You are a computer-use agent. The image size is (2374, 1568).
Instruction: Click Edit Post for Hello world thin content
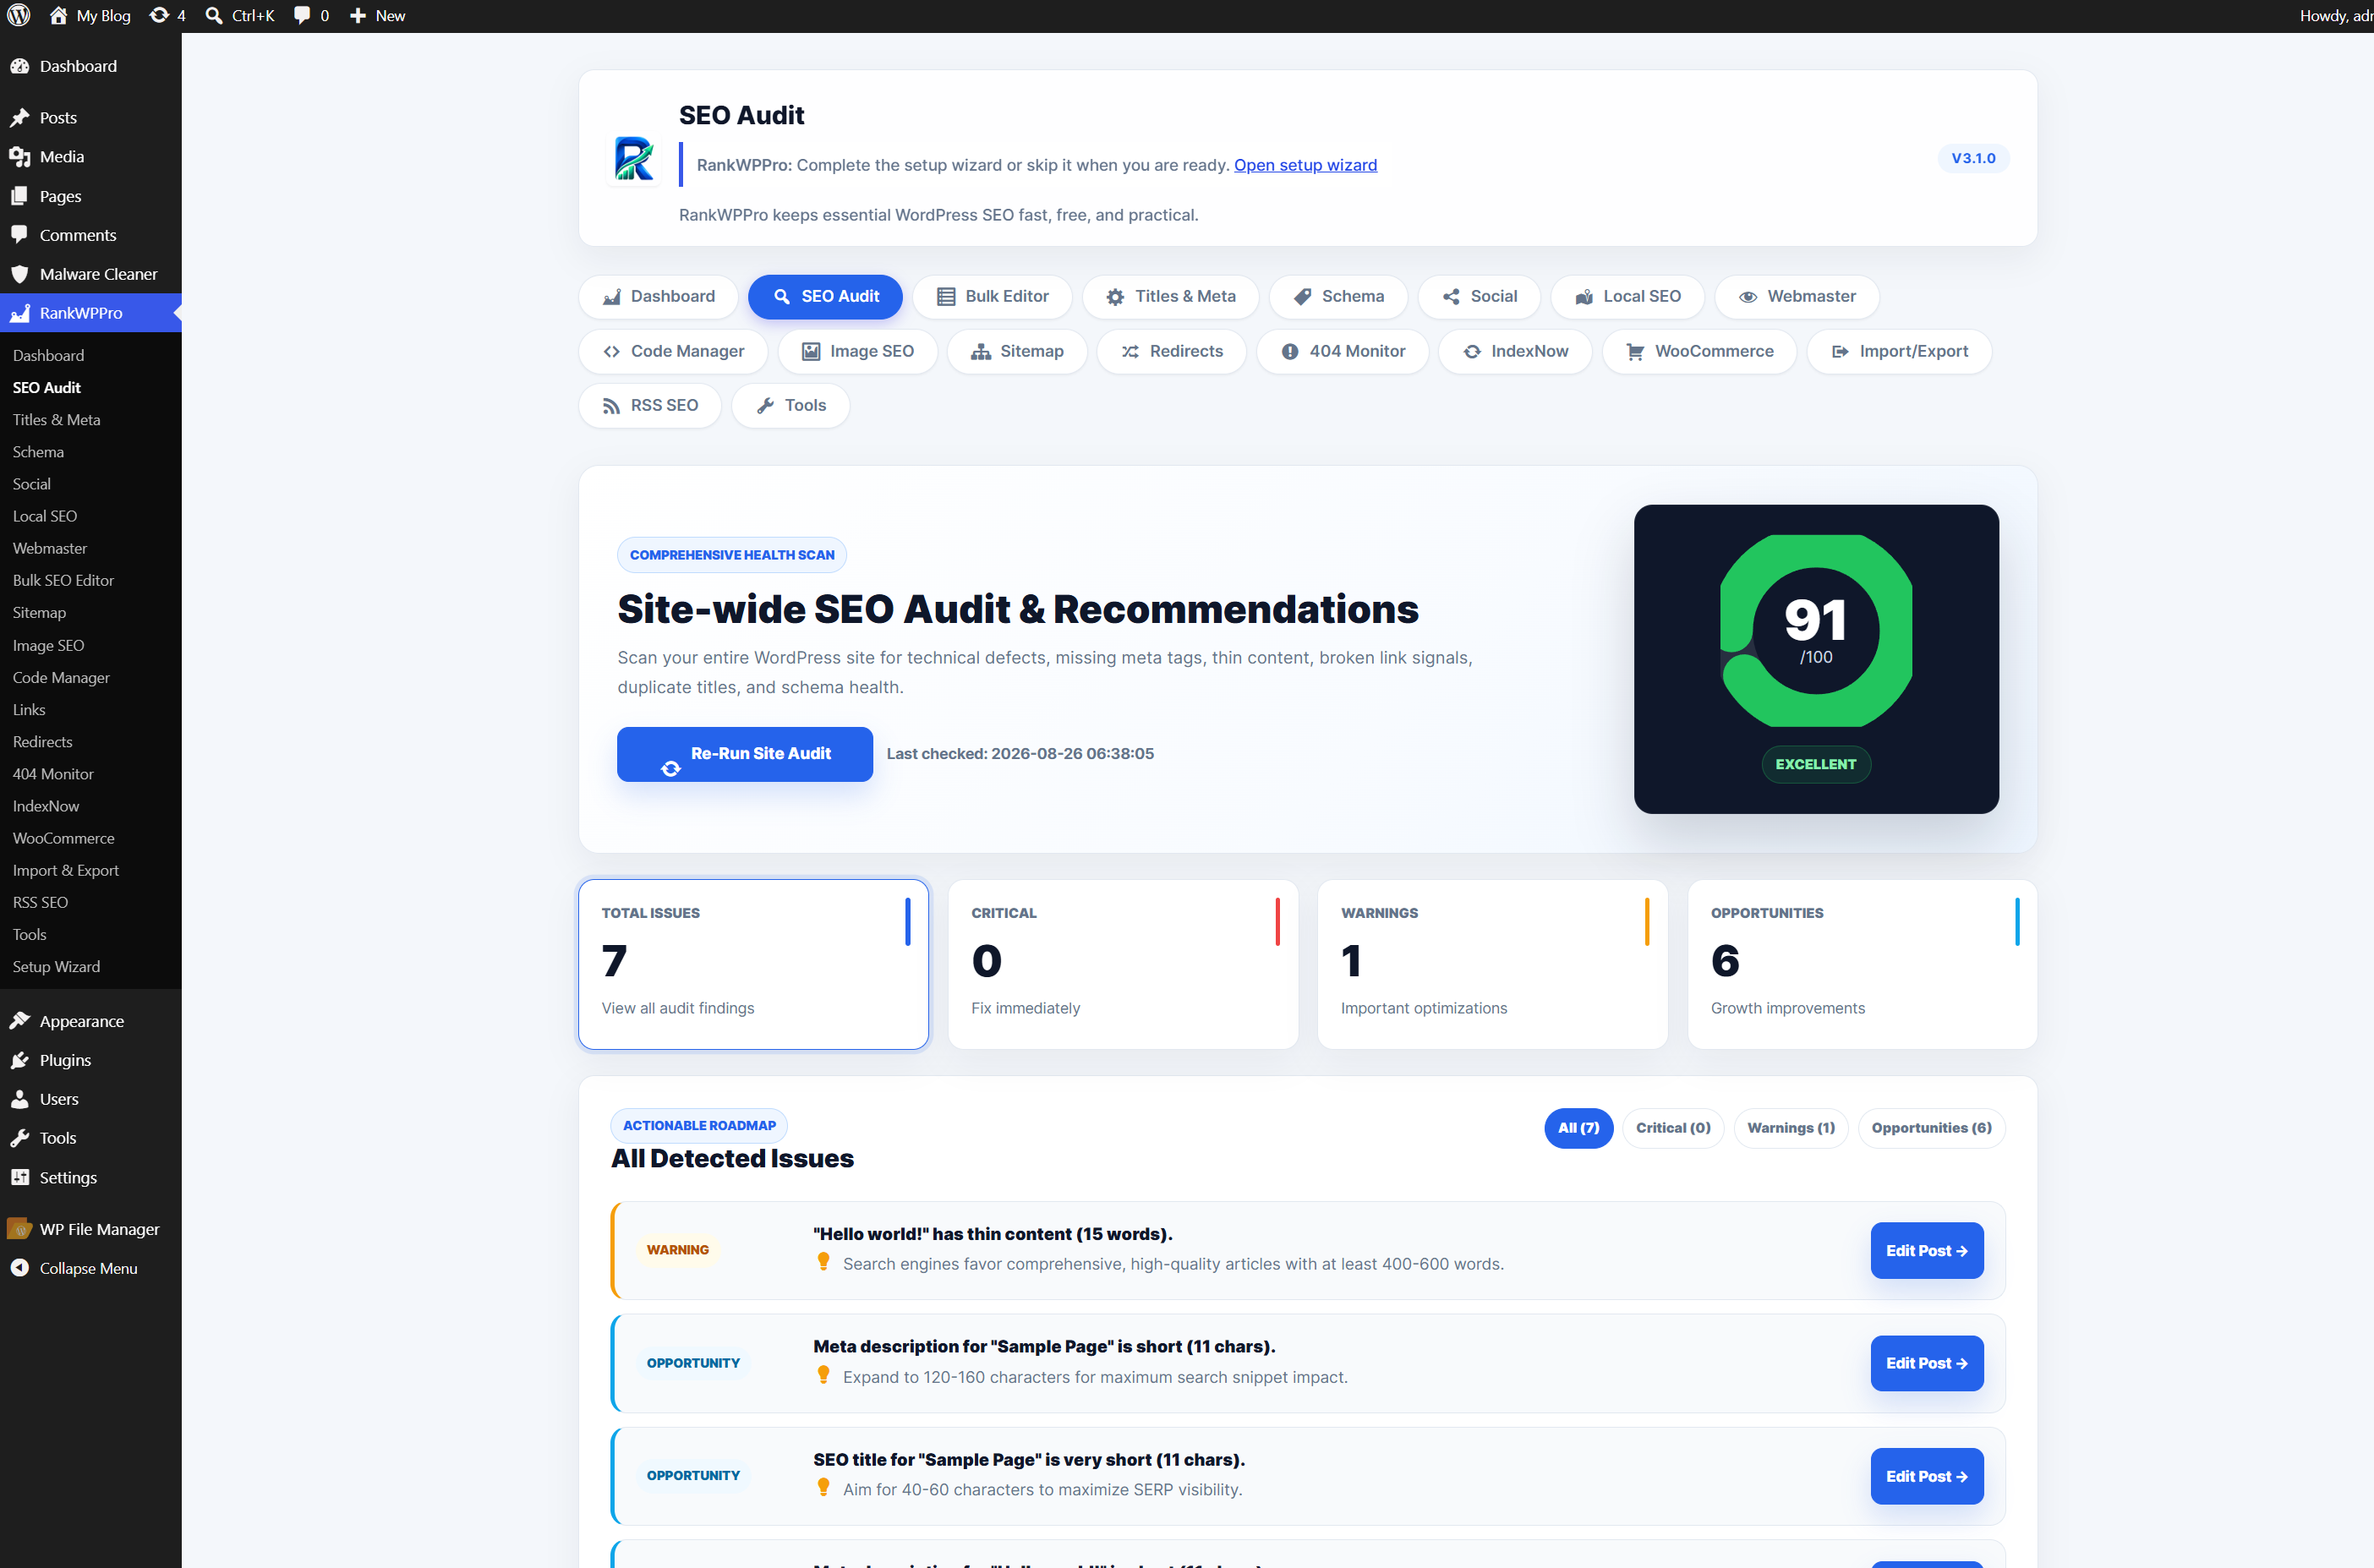1926,1251
